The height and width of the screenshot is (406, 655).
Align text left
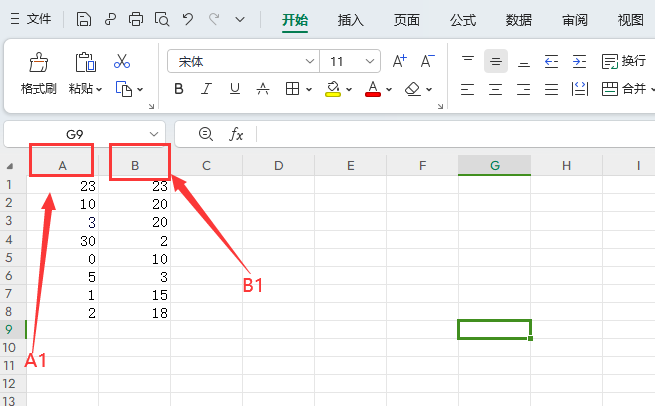pos(467,89)
